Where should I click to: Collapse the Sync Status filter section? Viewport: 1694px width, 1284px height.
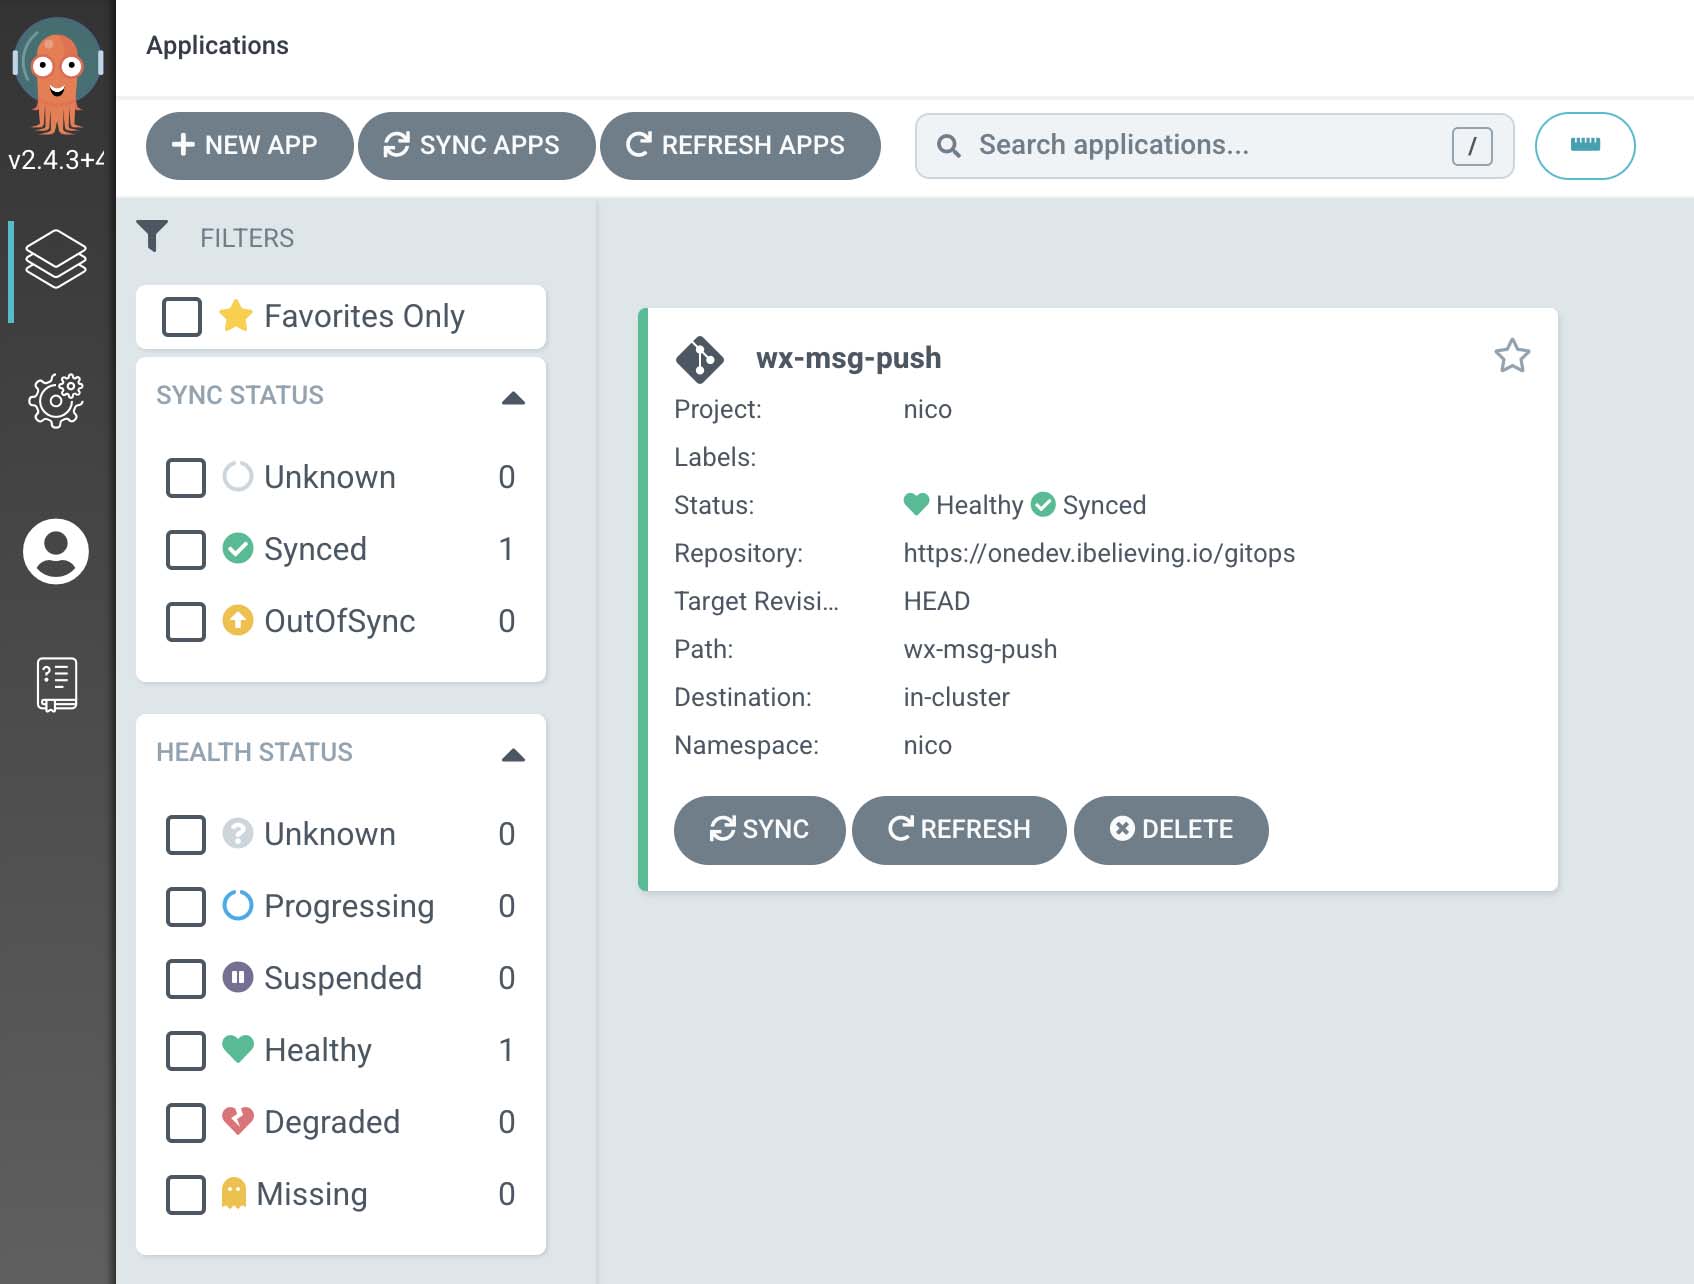513,397
